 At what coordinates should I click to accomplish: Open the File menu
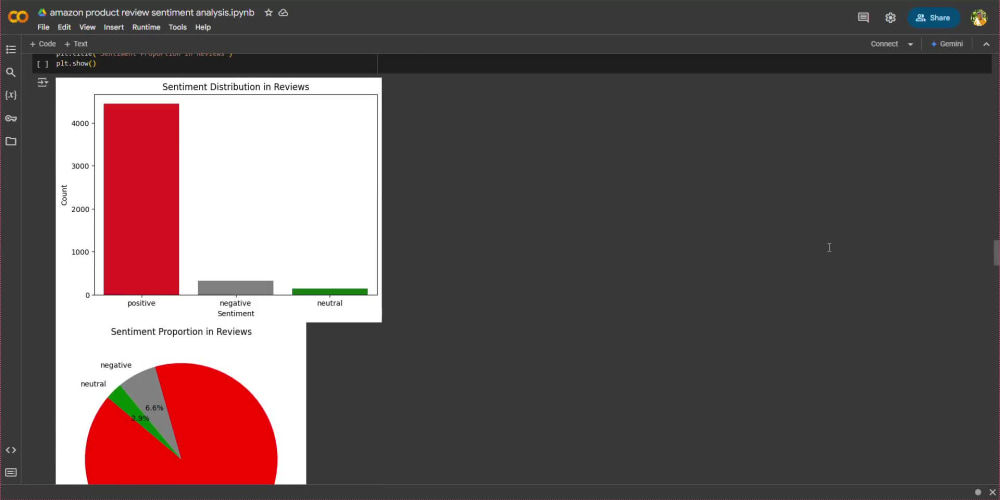click(x=43, y=27)
